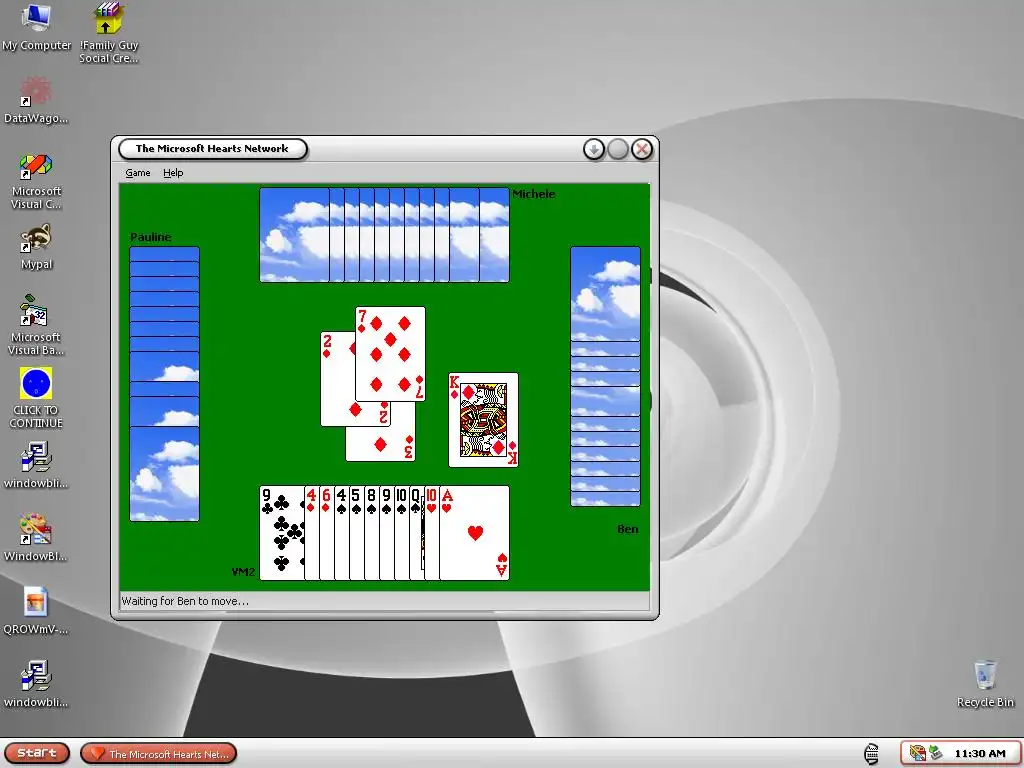Click the Michele player name label
The height and width of the screenshot is (768, 1024).
click(x=534, y=194)
